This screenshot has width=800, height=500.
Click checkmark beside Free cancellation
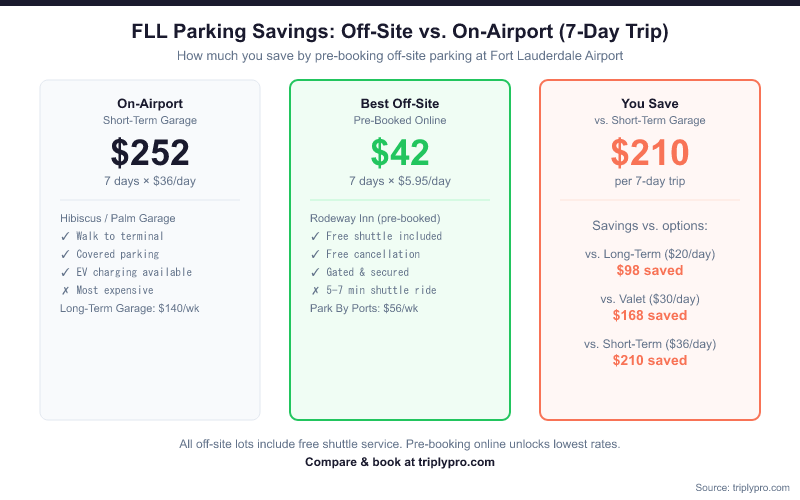pos(315,255)
